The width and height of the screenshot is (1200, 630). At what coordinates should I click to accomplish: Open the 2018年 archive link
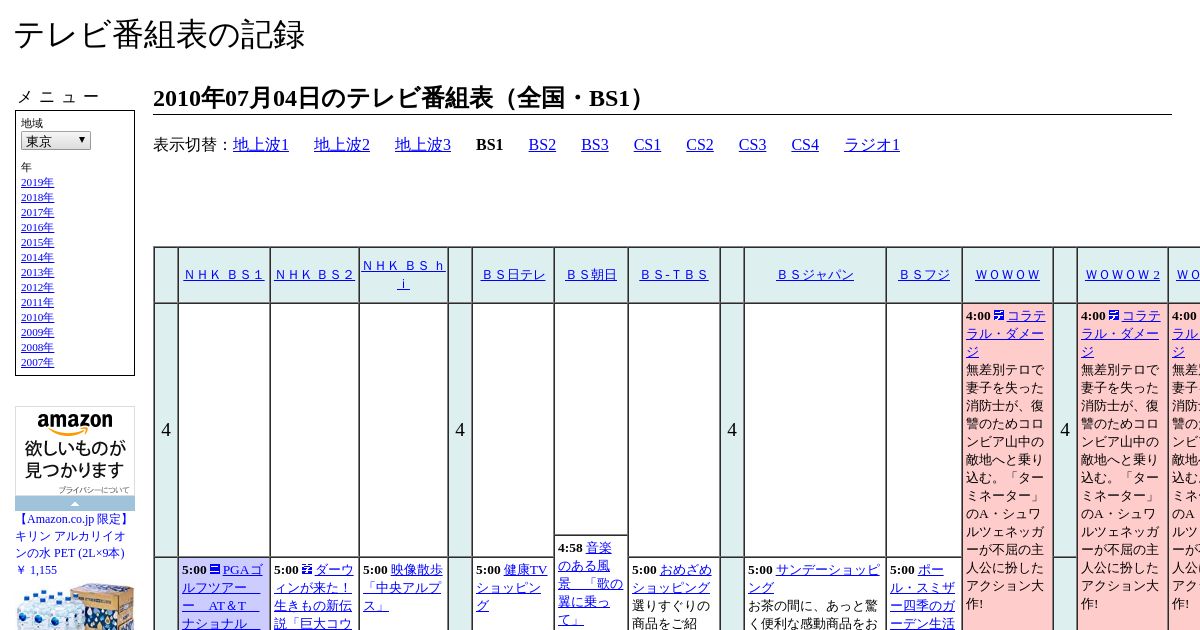[x=37, y=198]
